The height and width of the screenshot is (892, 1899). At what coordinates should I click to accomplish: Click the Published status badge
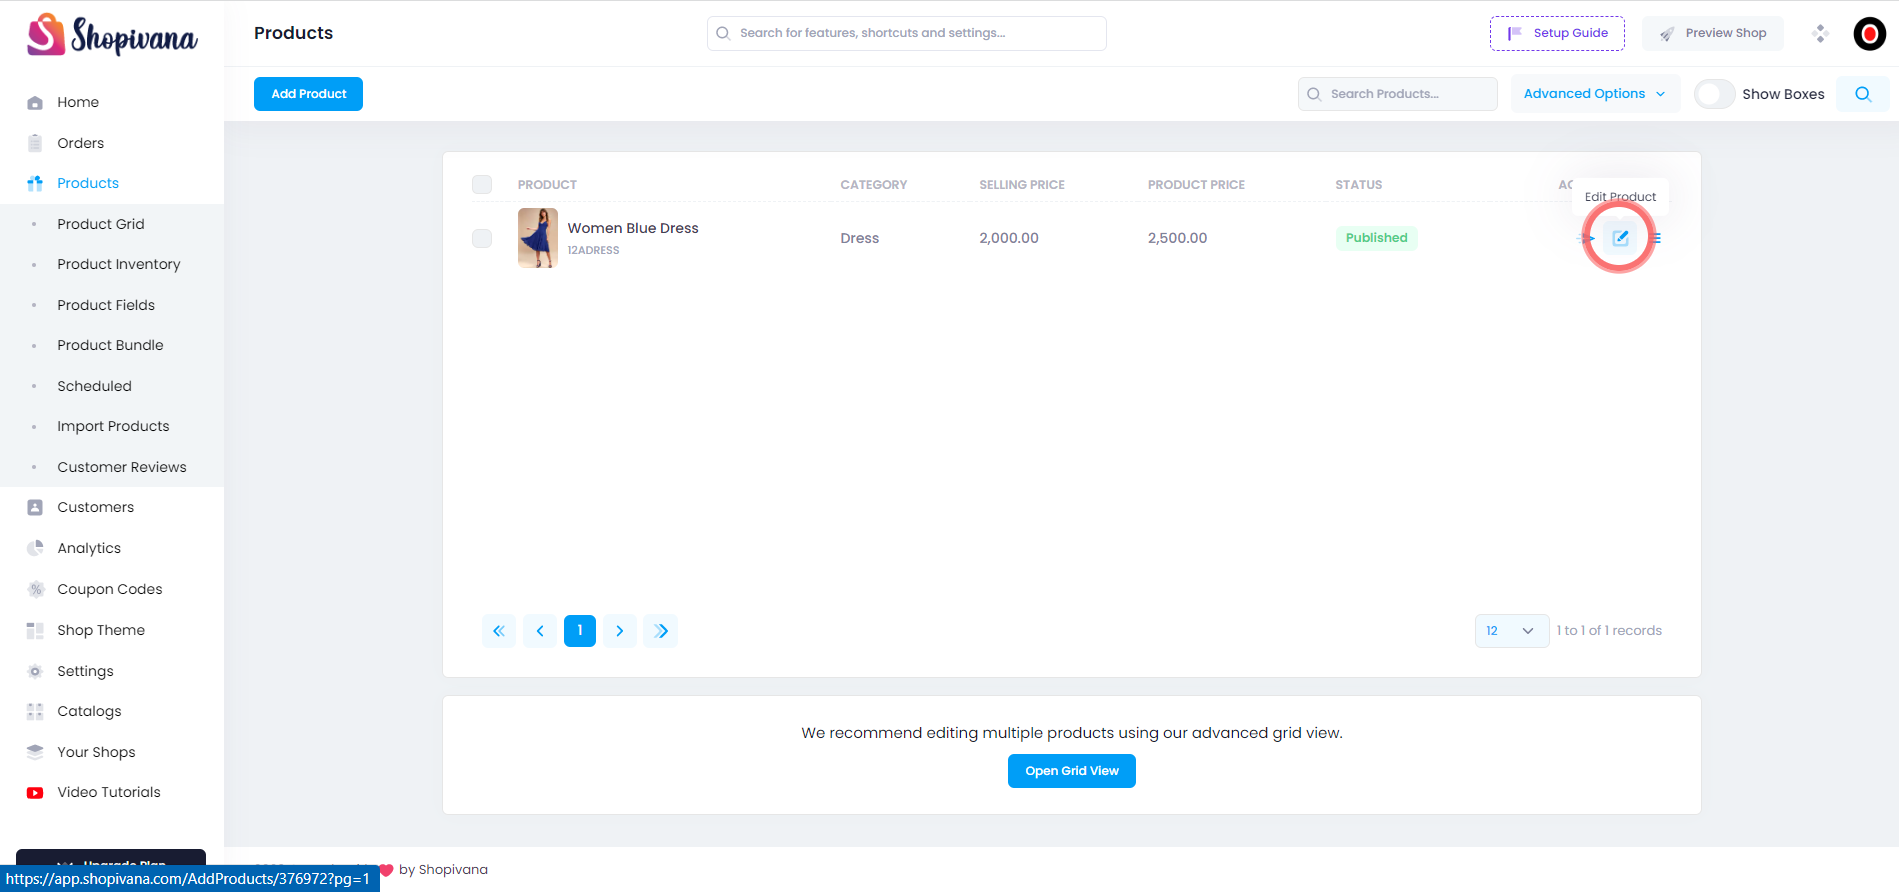pyautogui.click(x=1376, y=238)
